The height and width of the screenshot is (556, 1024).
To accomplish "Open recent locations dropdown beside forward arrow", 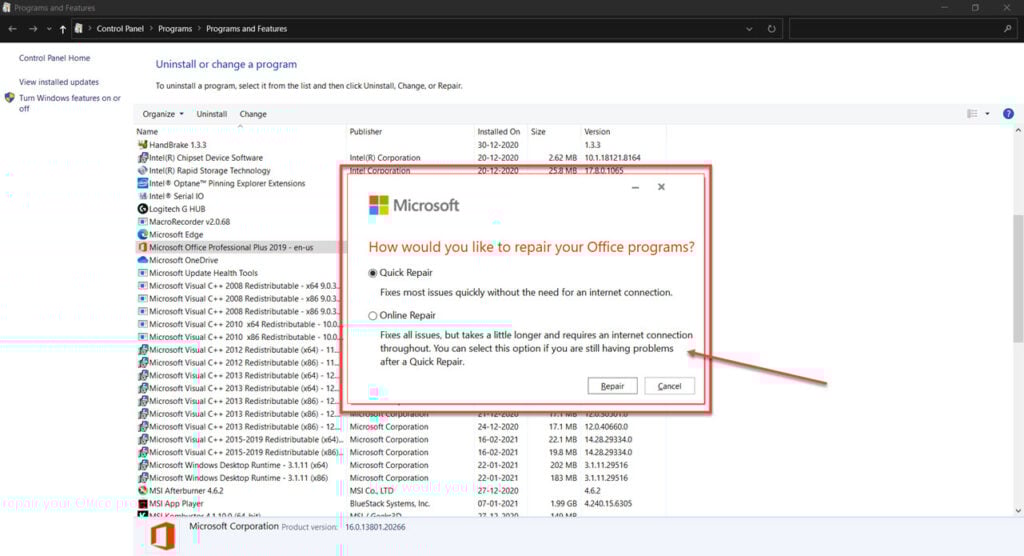I will (x=48, y=29).
